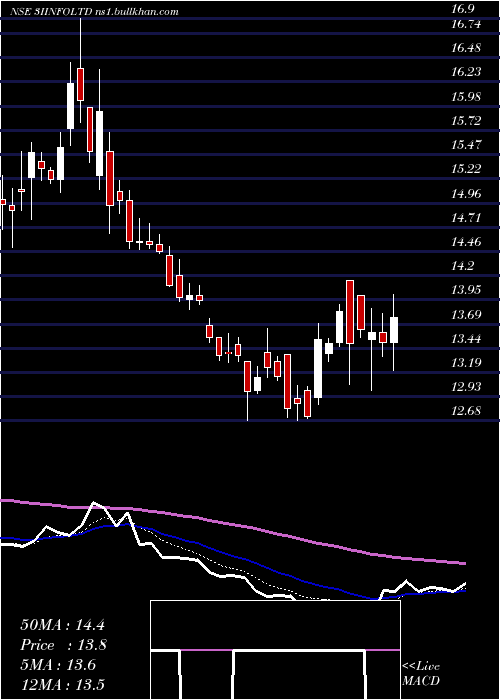The height and width of the screenshot is (700, 500).
Task: Click the 16.74 price axis label
Action: click(x=467, y=24)
